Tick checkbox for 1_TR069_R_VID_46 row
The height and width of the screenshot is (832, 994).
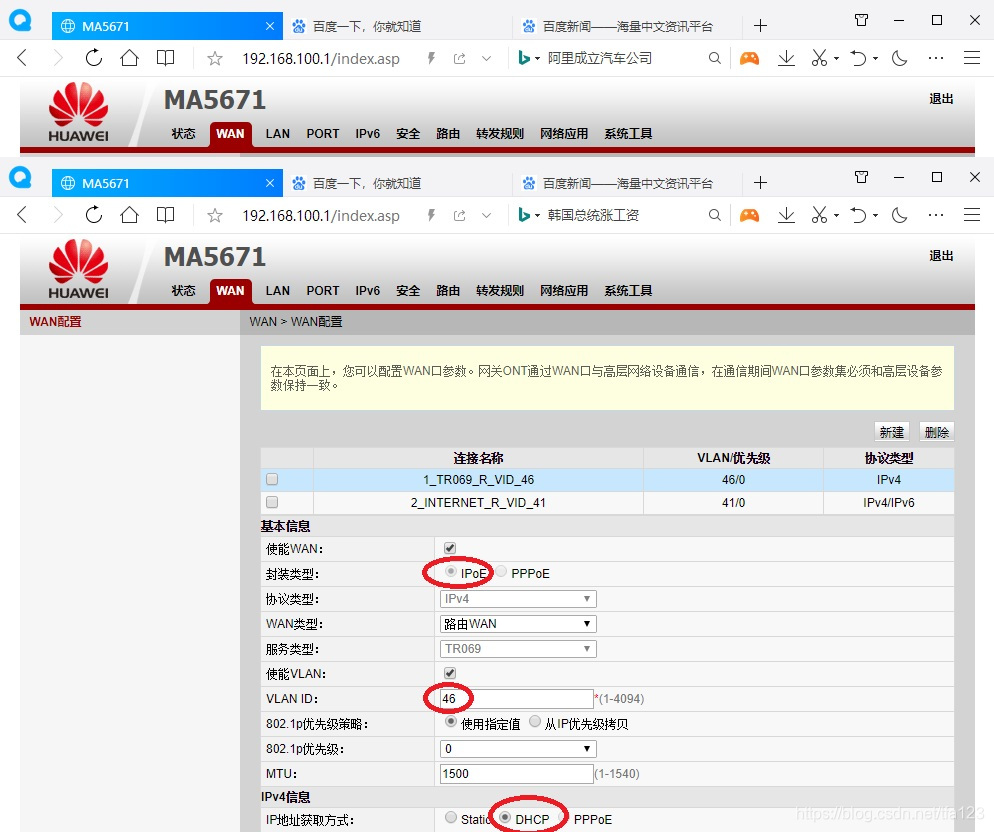tap(272, 479)
